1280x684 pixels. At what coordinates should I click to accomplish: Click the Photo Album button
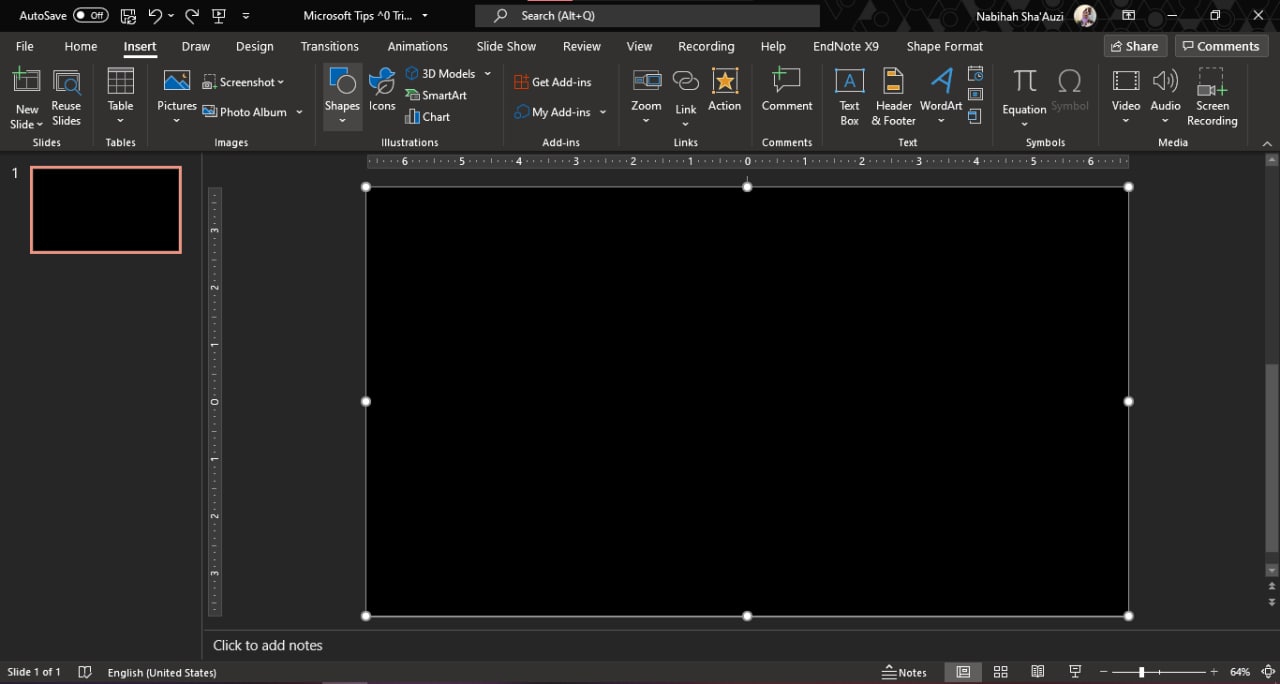[x=245, y=112]
